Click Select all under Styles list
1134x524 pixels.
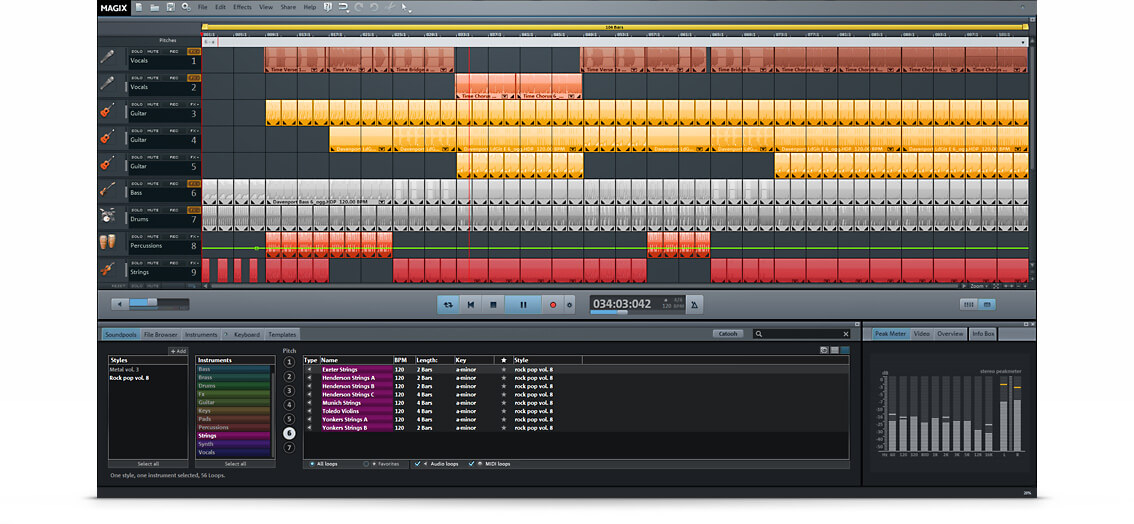[148, 463]
